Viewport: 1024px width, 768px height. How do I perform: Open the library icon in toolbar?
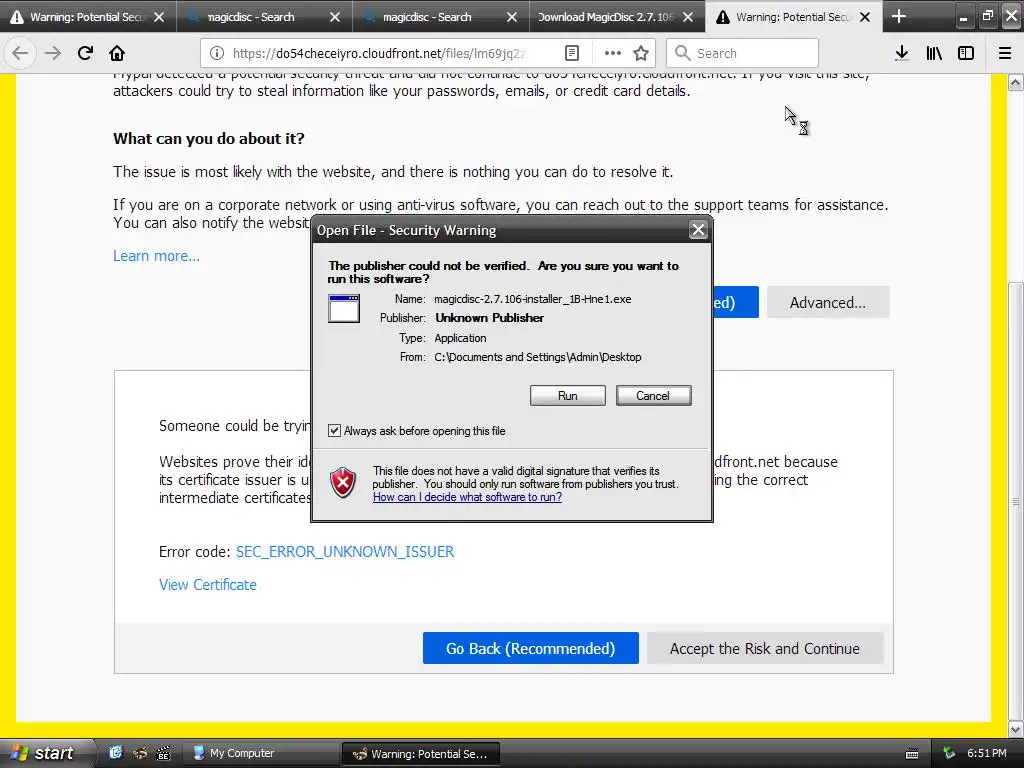click(x=934, y=53)
